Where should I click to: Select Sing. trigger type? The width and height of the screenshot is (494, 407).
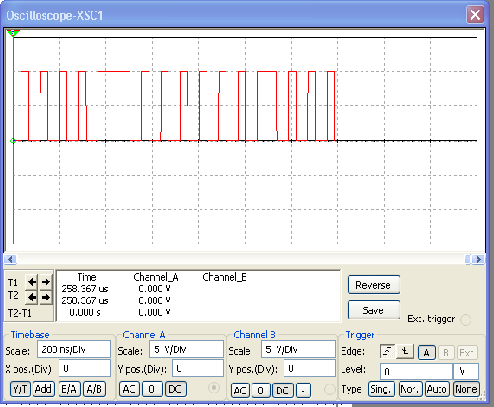(x=381, y=389)
